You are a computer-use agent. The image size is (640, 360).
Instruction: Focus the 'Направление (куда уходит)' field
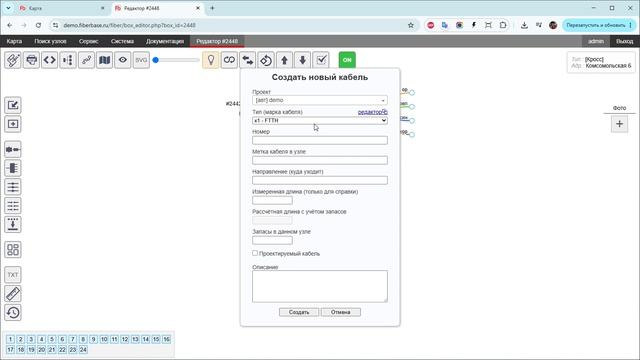320,180
